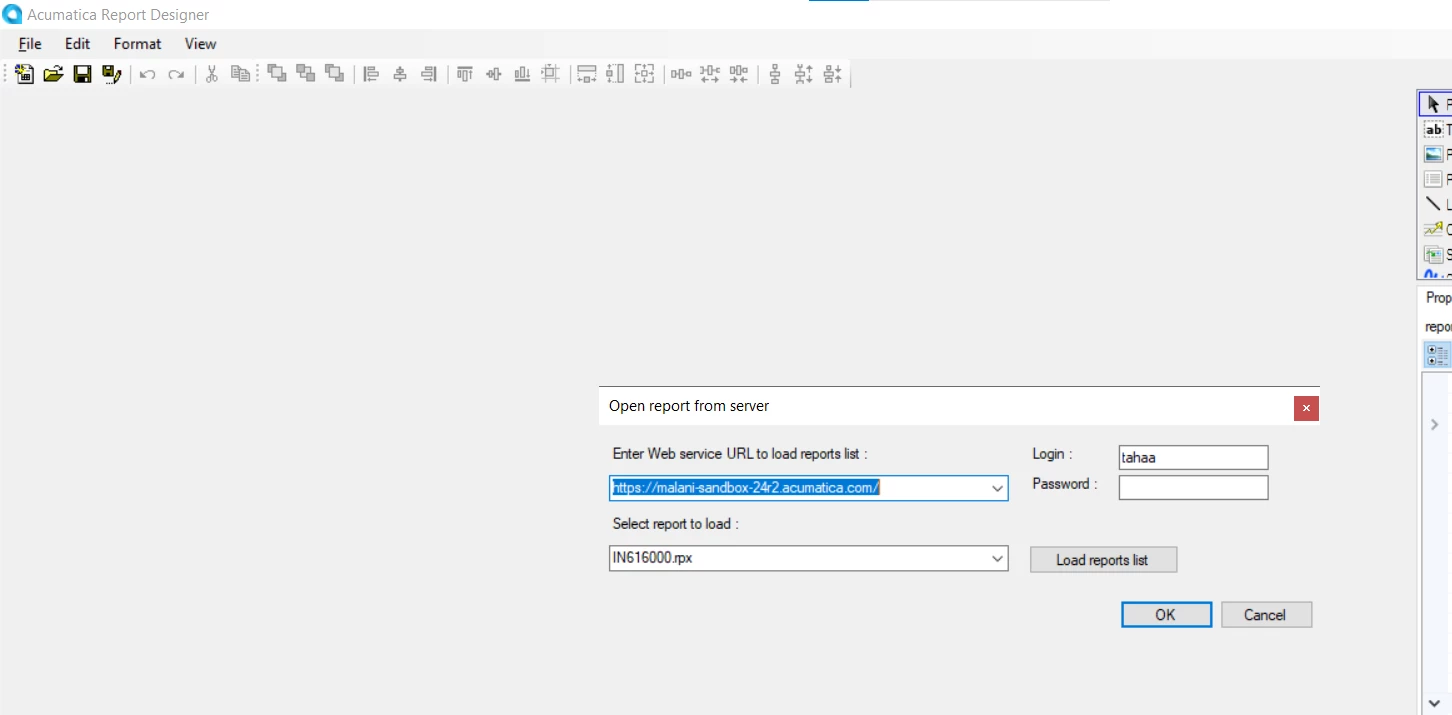
Task: Click the Make Same Width icon
Action: click(587, 74)
